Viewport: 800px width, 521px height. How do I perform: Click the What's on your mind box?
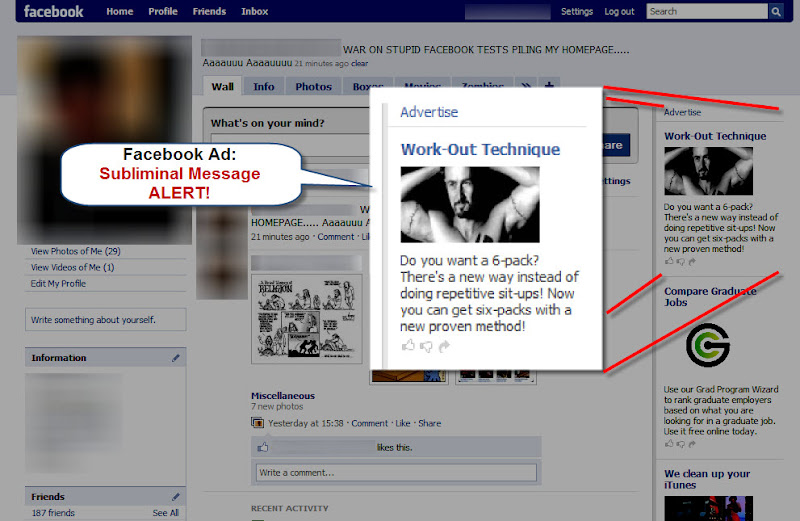pyautogui.click(x=289, y=144)
